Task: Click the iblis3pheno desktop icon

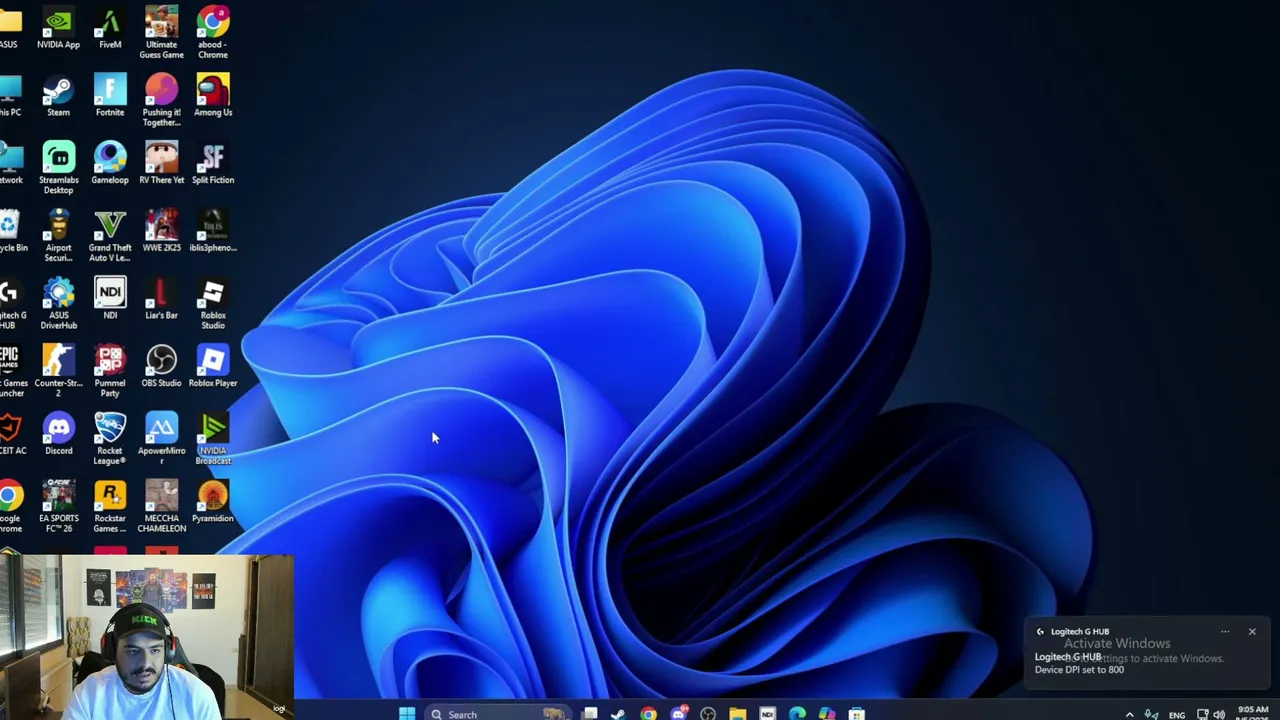Action: pos(213,231)
